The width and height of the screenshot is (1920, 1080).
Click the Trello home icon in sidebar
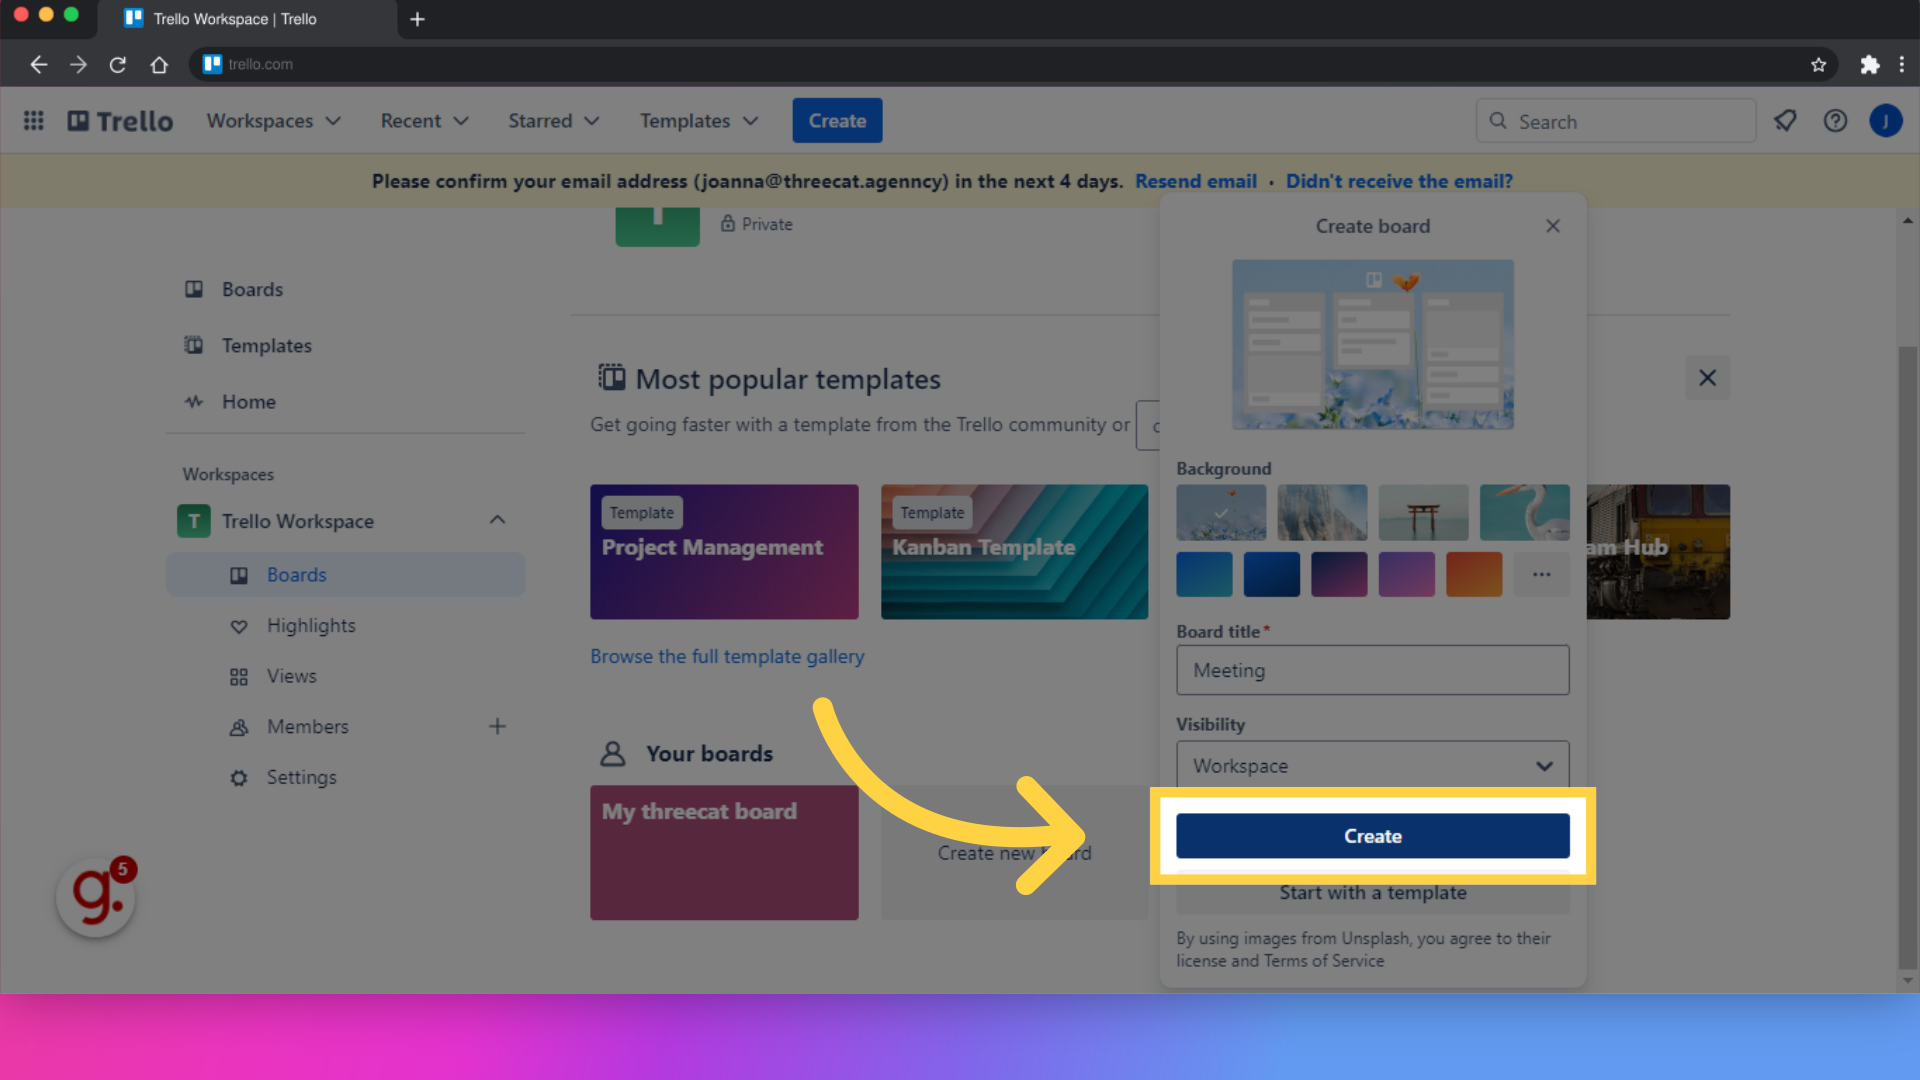194,401
